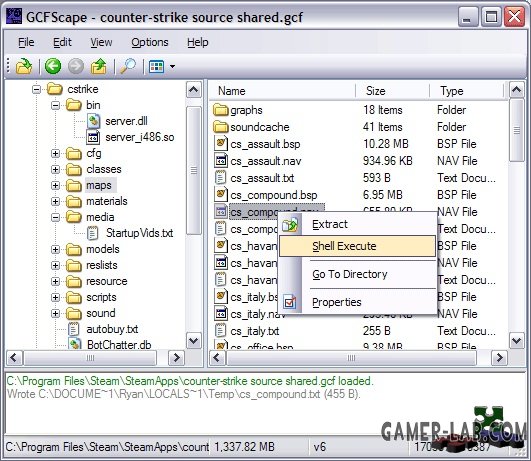This screenshot has height=461, width=531.
Task: Click the Up folder toolbar icon
Action: pyautogui.click(x=99, y=66)
